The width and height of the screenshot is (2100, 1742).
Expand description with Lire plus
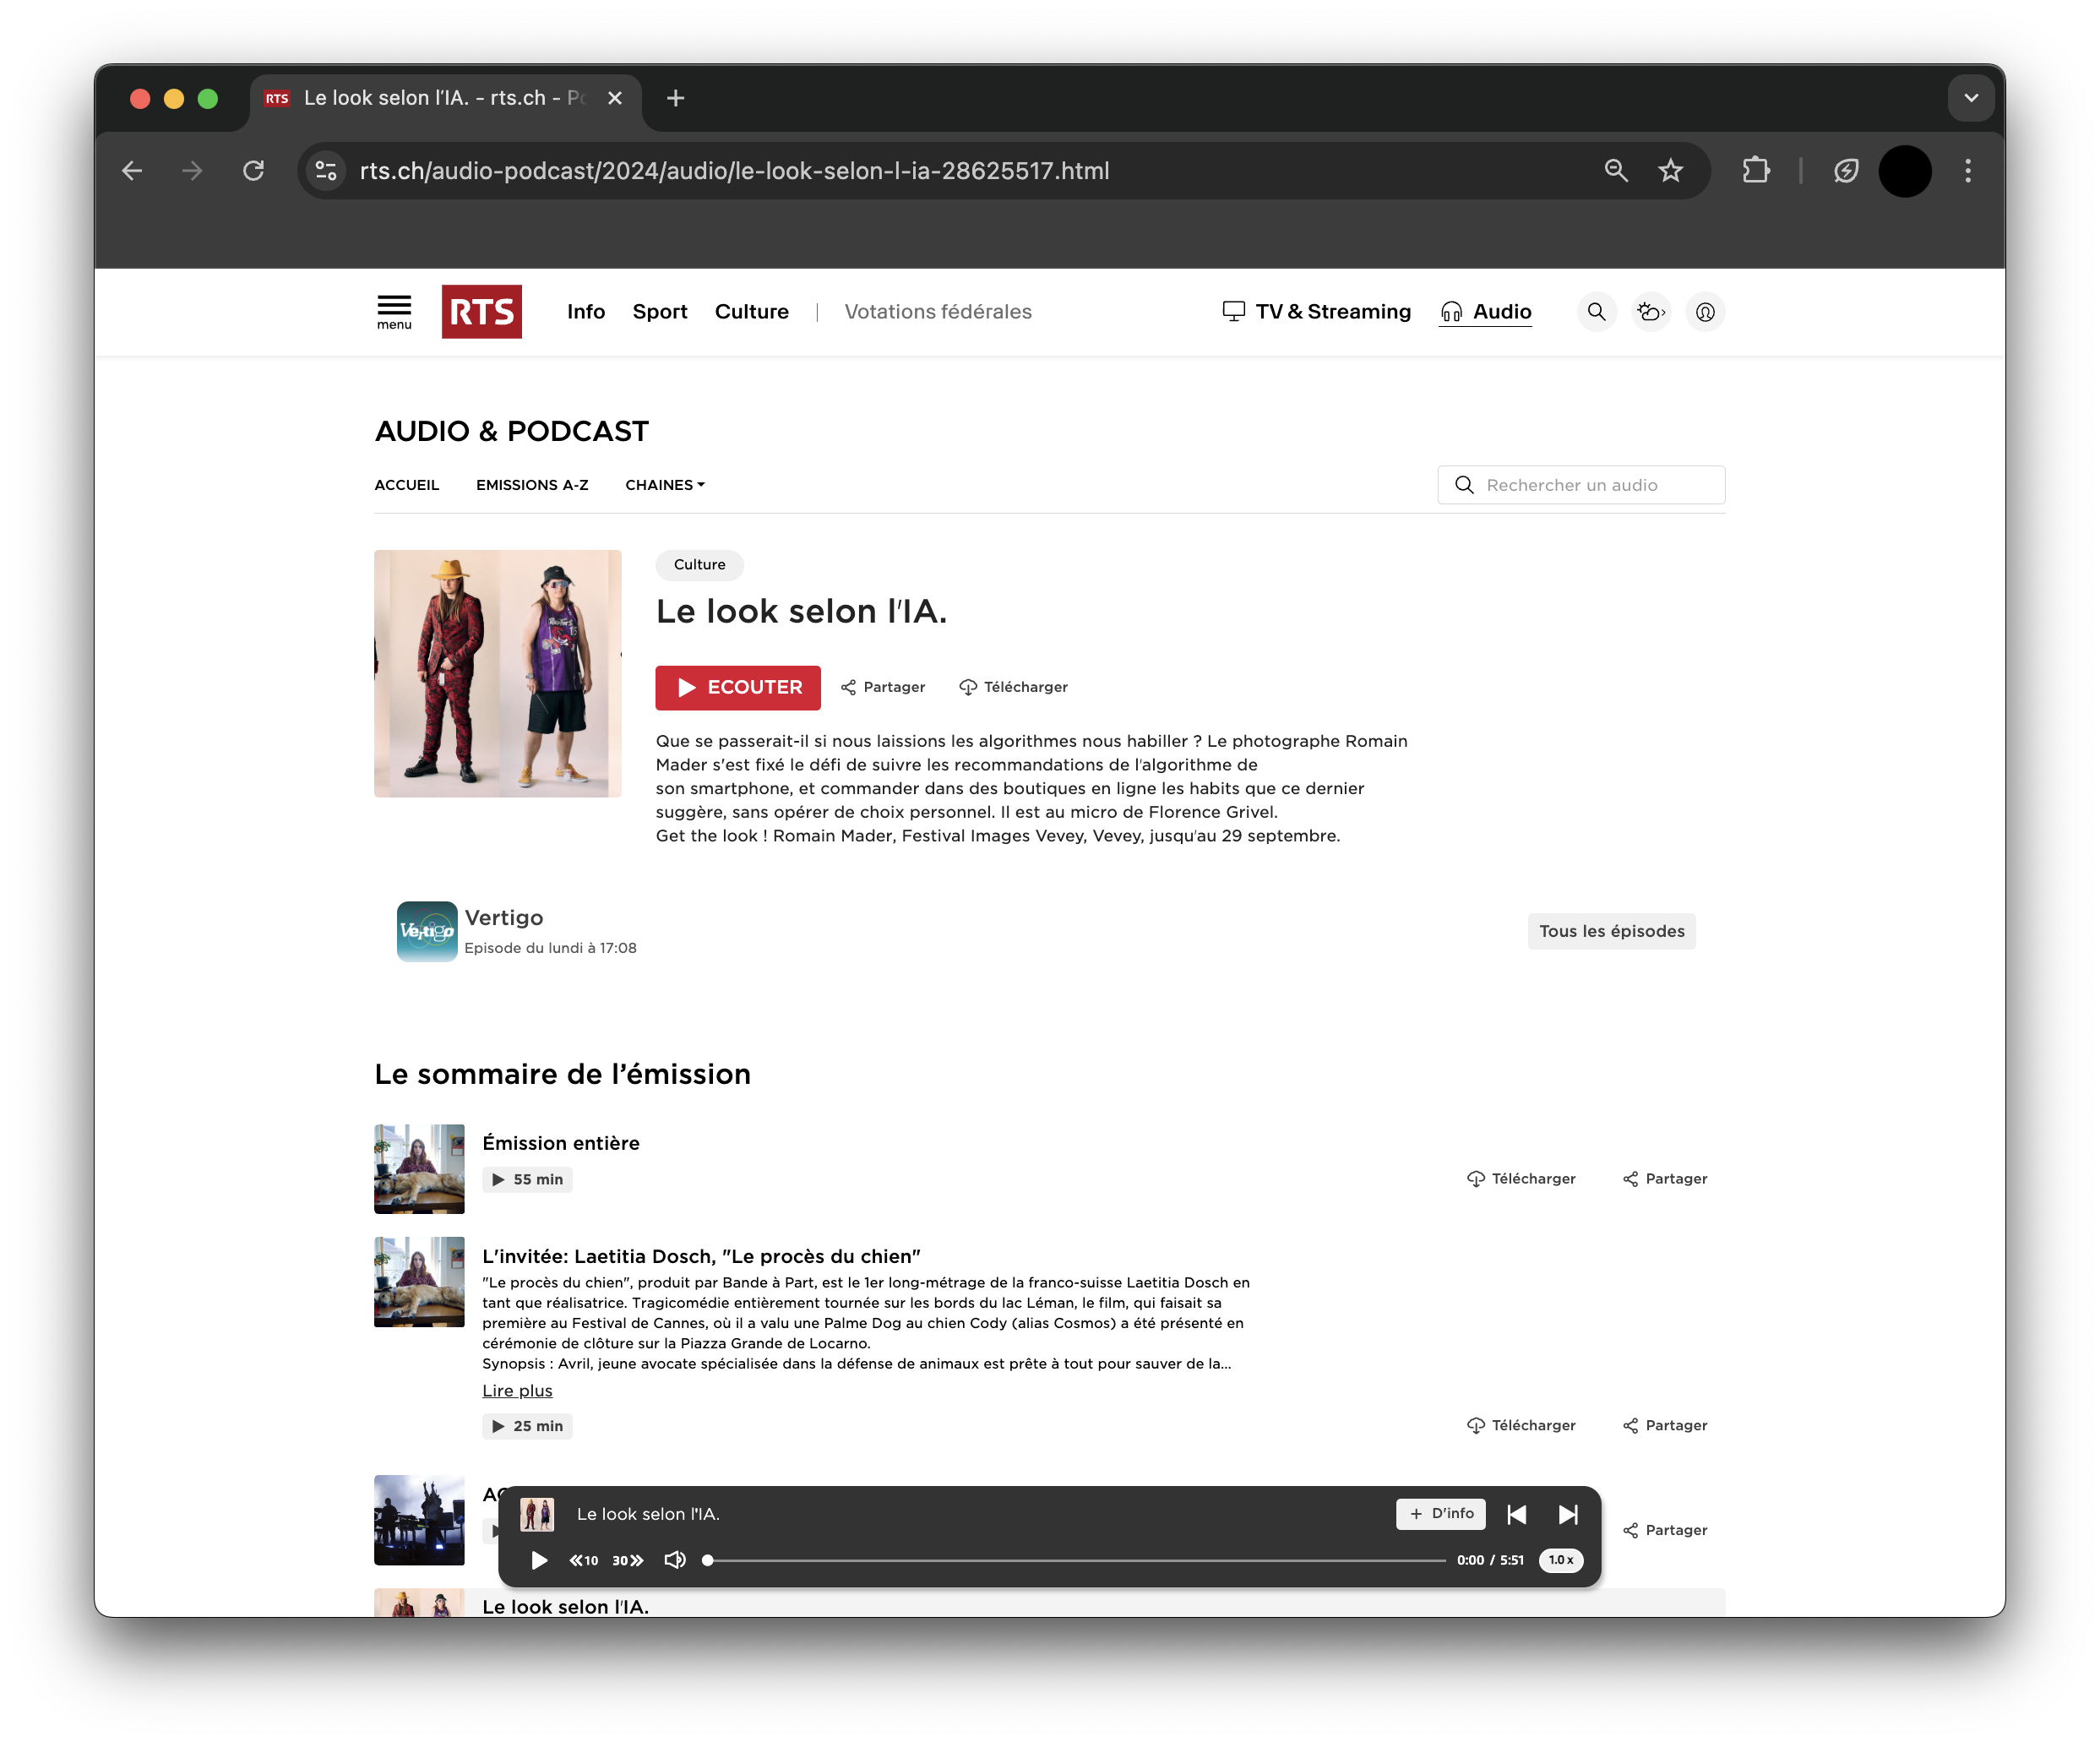coord(517,1391)
